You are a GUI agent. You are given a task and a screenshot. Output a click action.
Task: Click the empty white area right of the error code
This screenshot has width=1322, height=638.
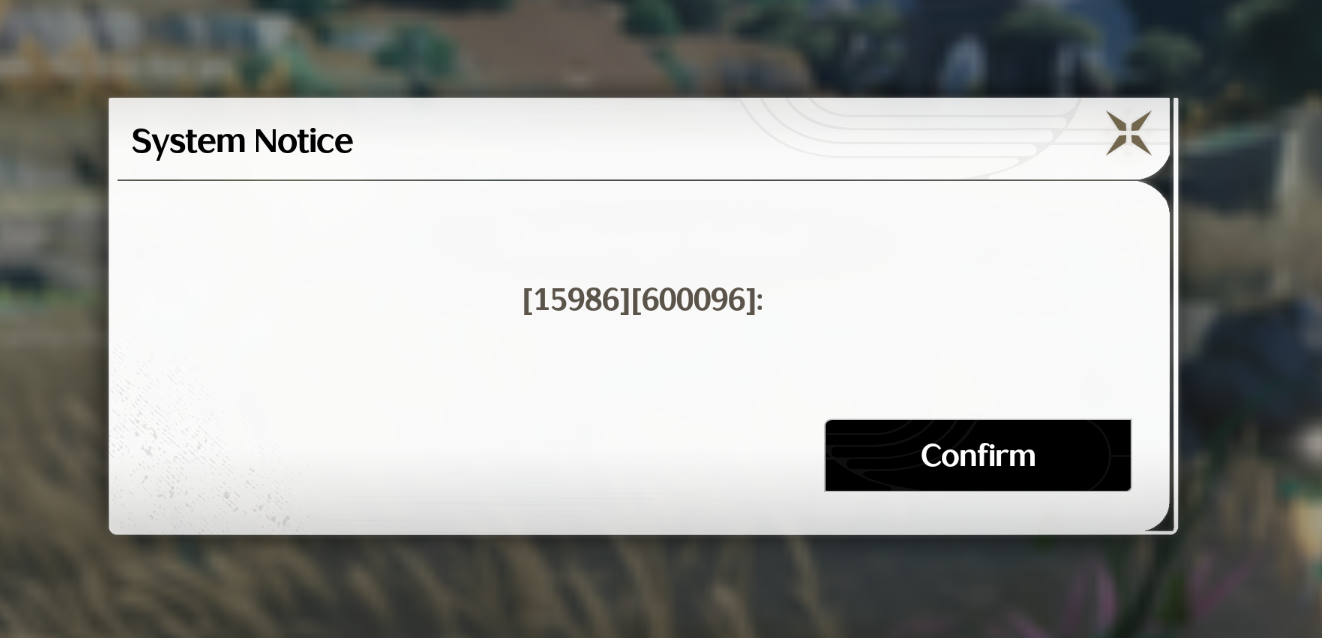click(960, 299)
